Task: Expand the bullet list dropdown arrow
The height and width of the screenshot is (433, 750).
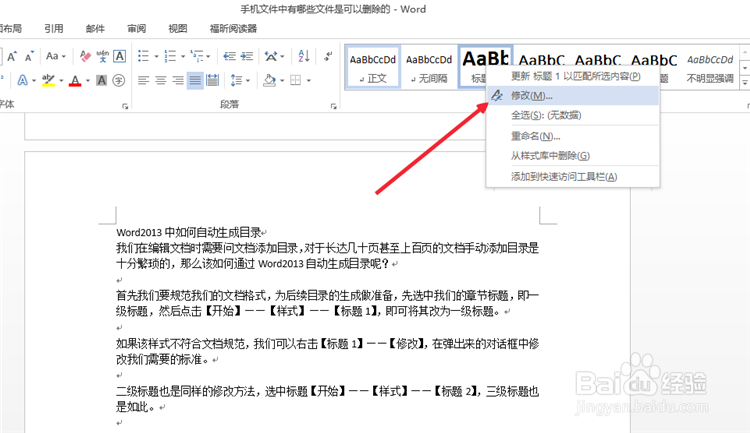Action: 156,57
